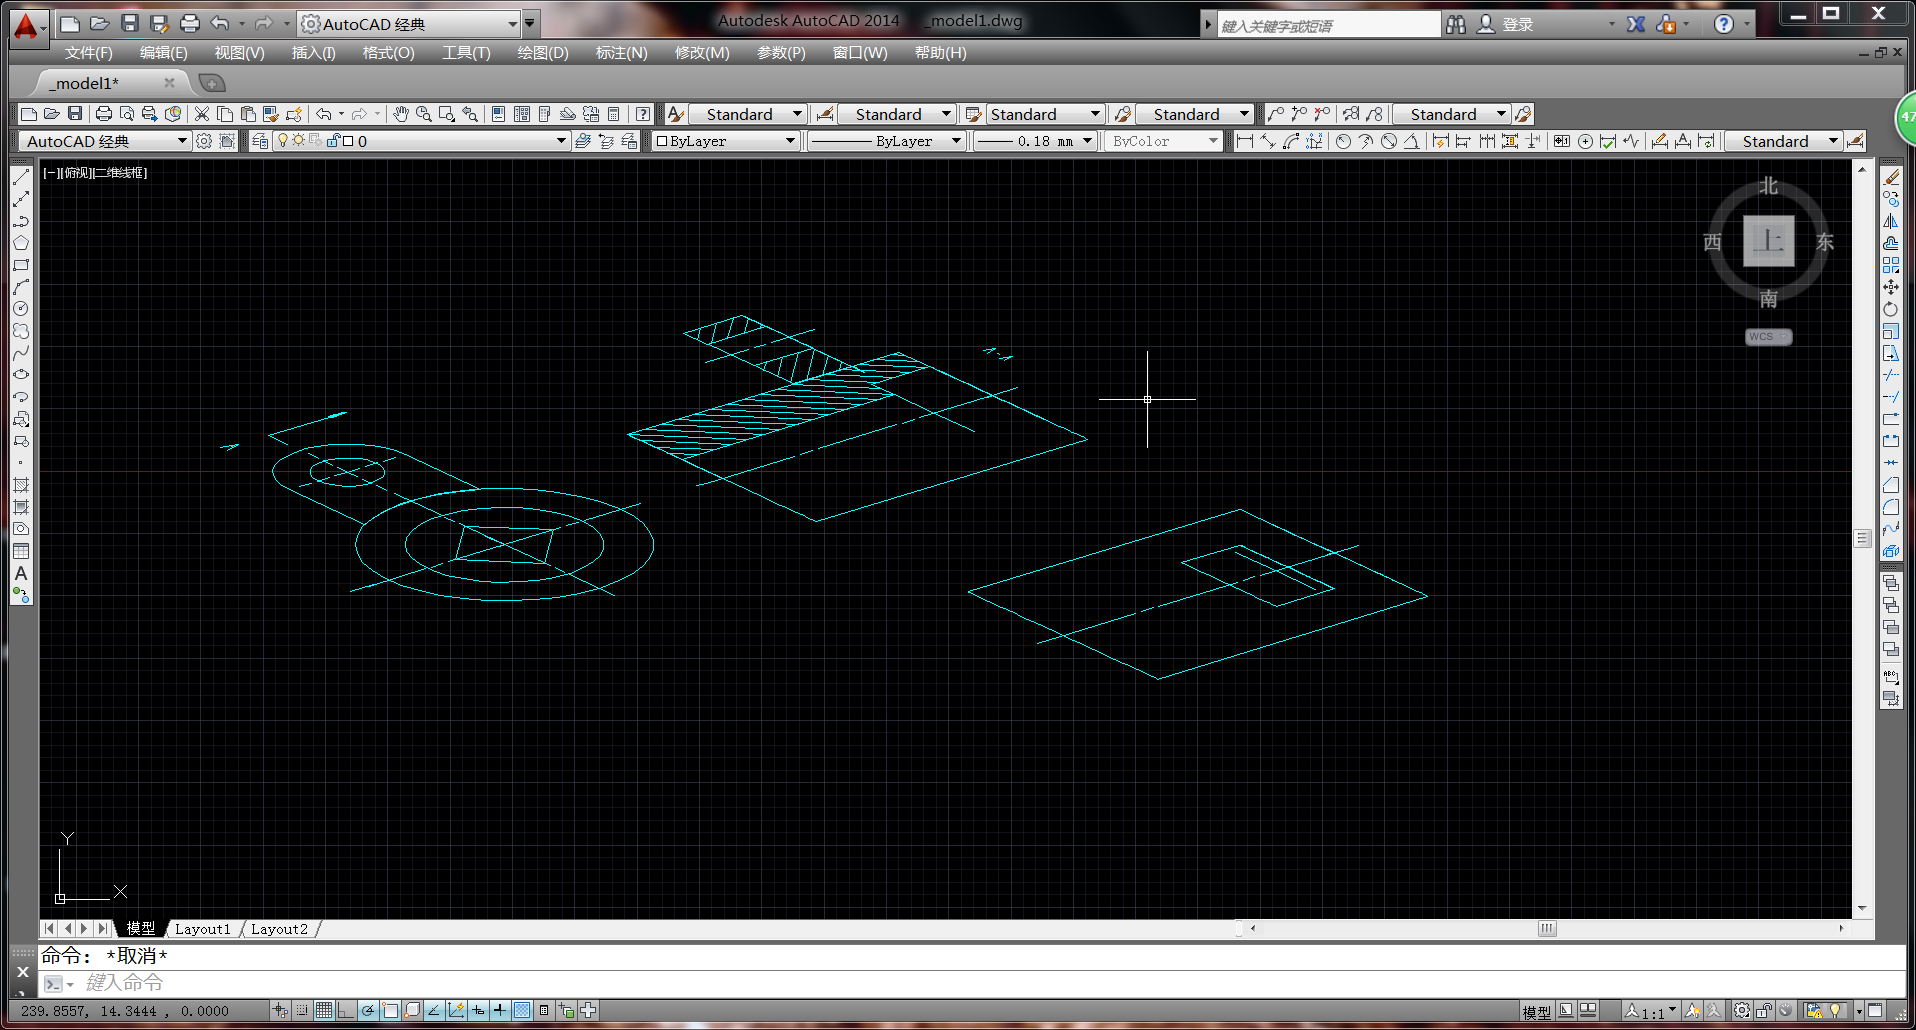Select the Rectangle draw tool

21,265
